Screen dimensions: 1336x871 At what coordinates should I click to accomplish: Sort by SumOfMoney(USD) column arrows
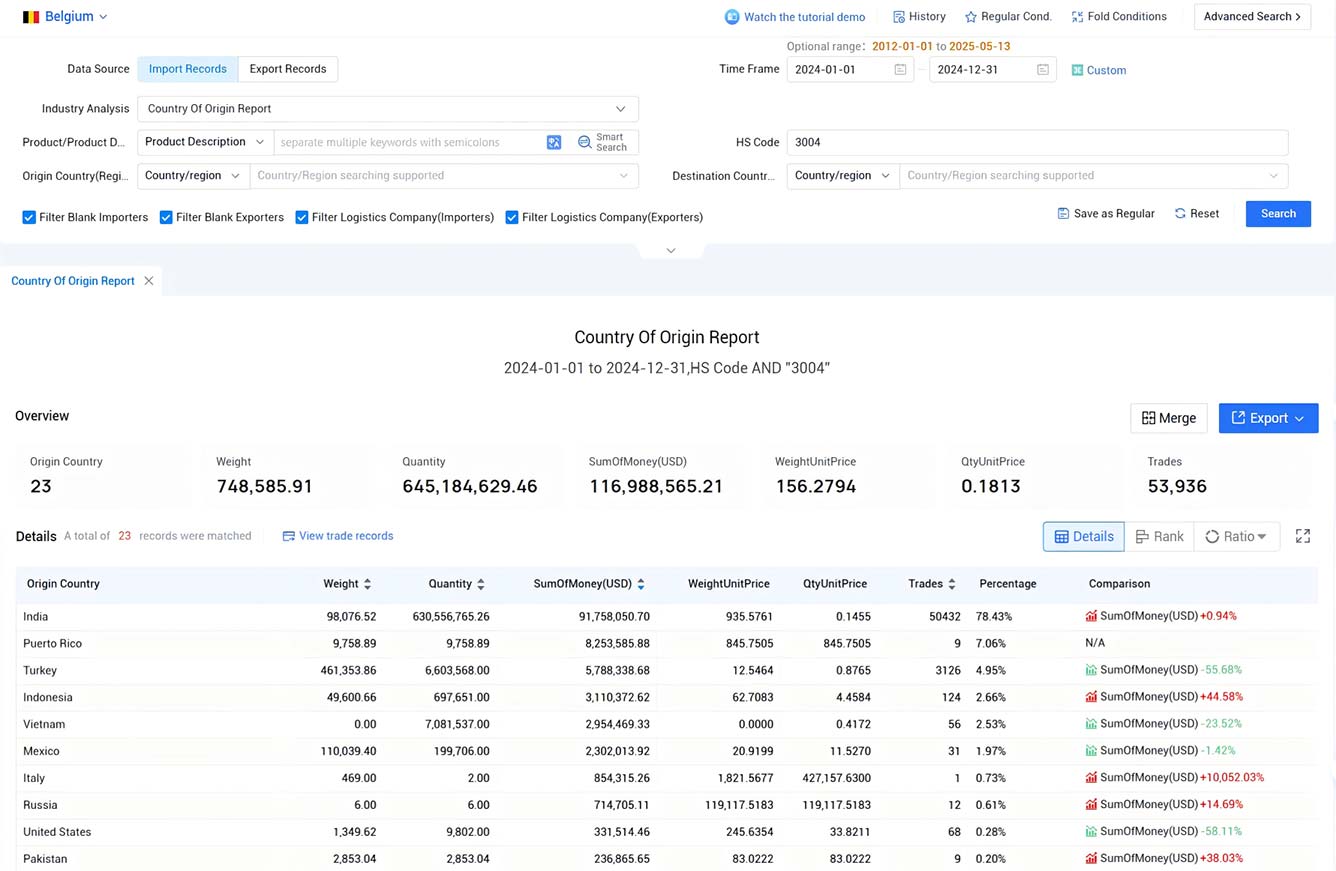tap(641, 584)
